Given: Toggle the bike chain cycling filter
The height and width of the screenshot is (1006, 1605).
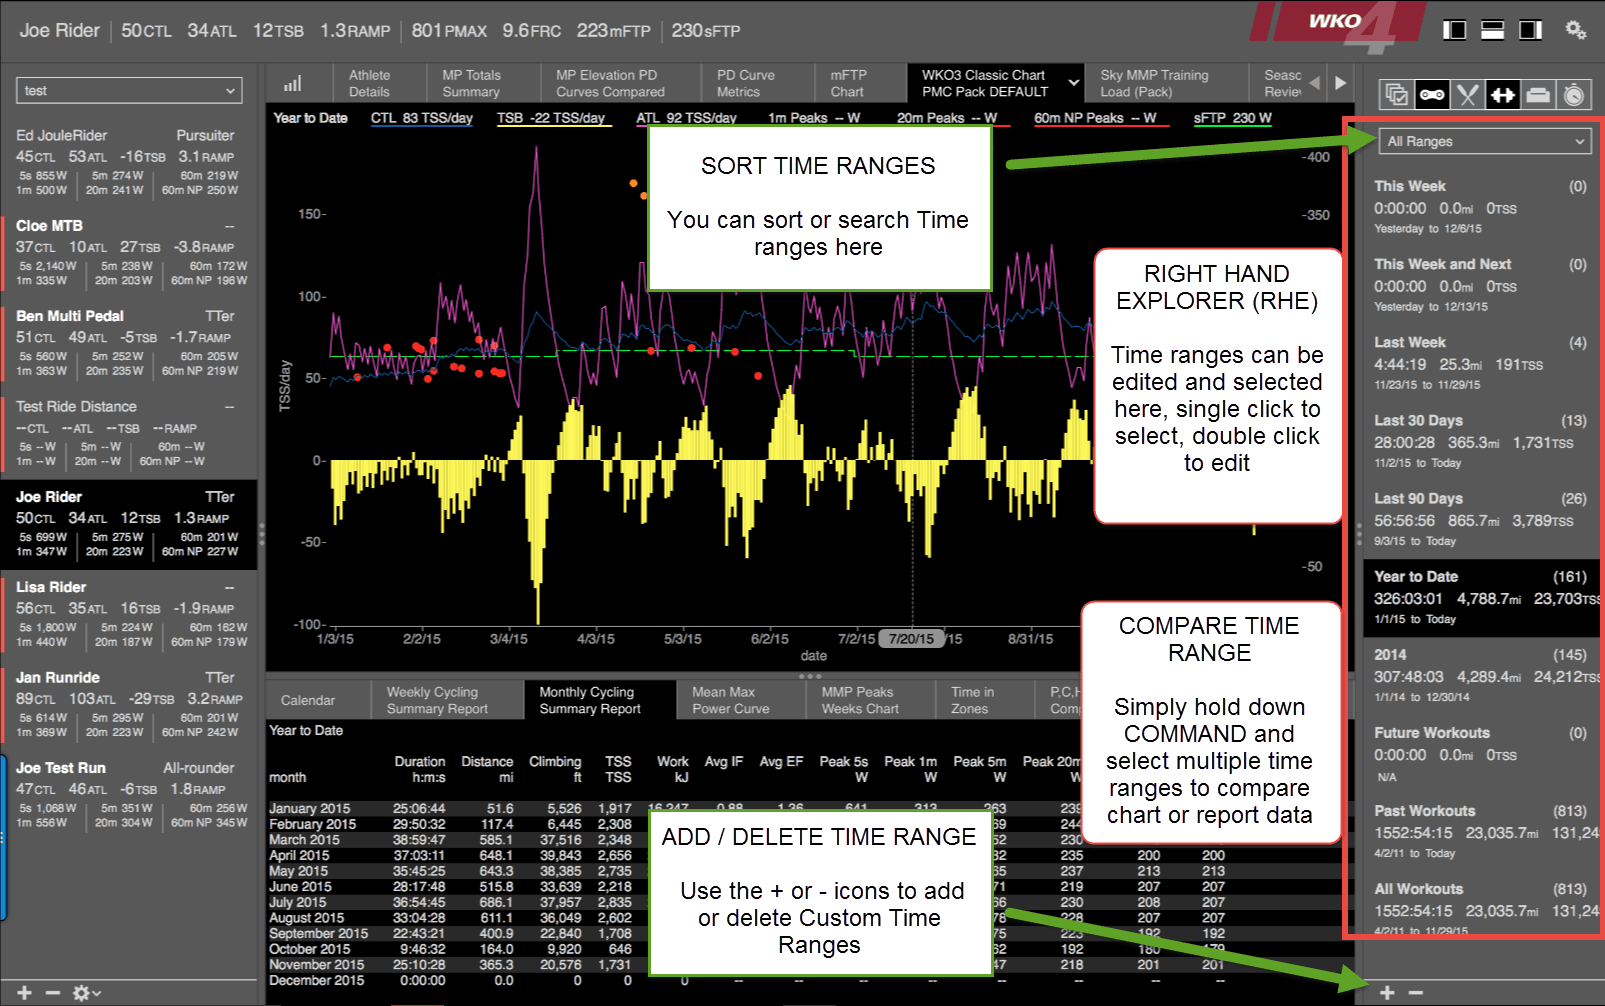Looking at the screenshot, I should (1432, 95).
